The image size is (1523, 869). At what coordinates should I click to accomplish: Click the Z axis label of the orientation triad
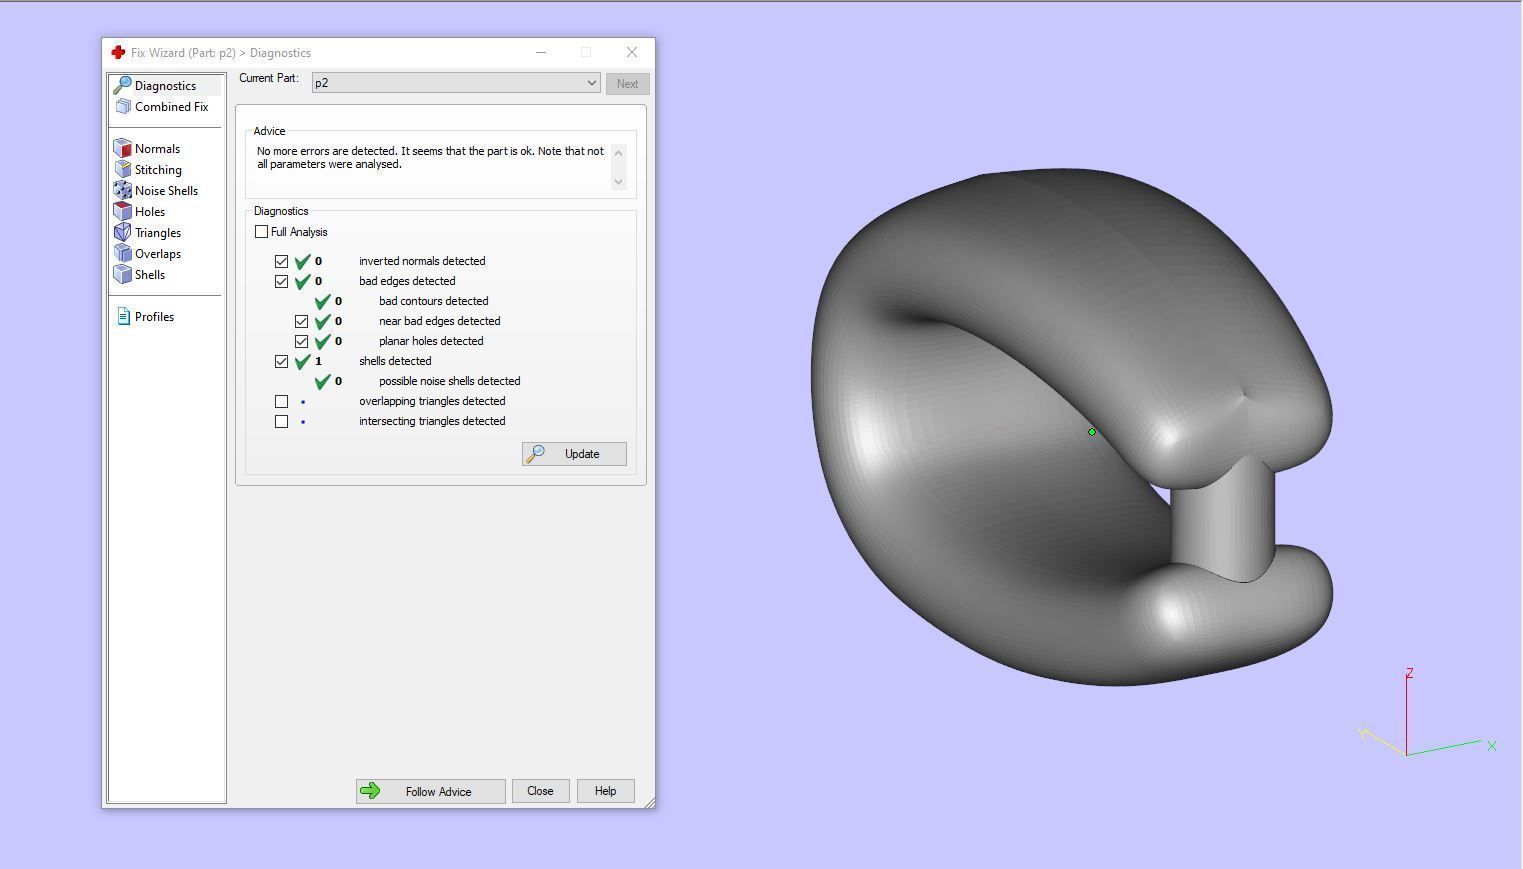(x=1409, y=673)
